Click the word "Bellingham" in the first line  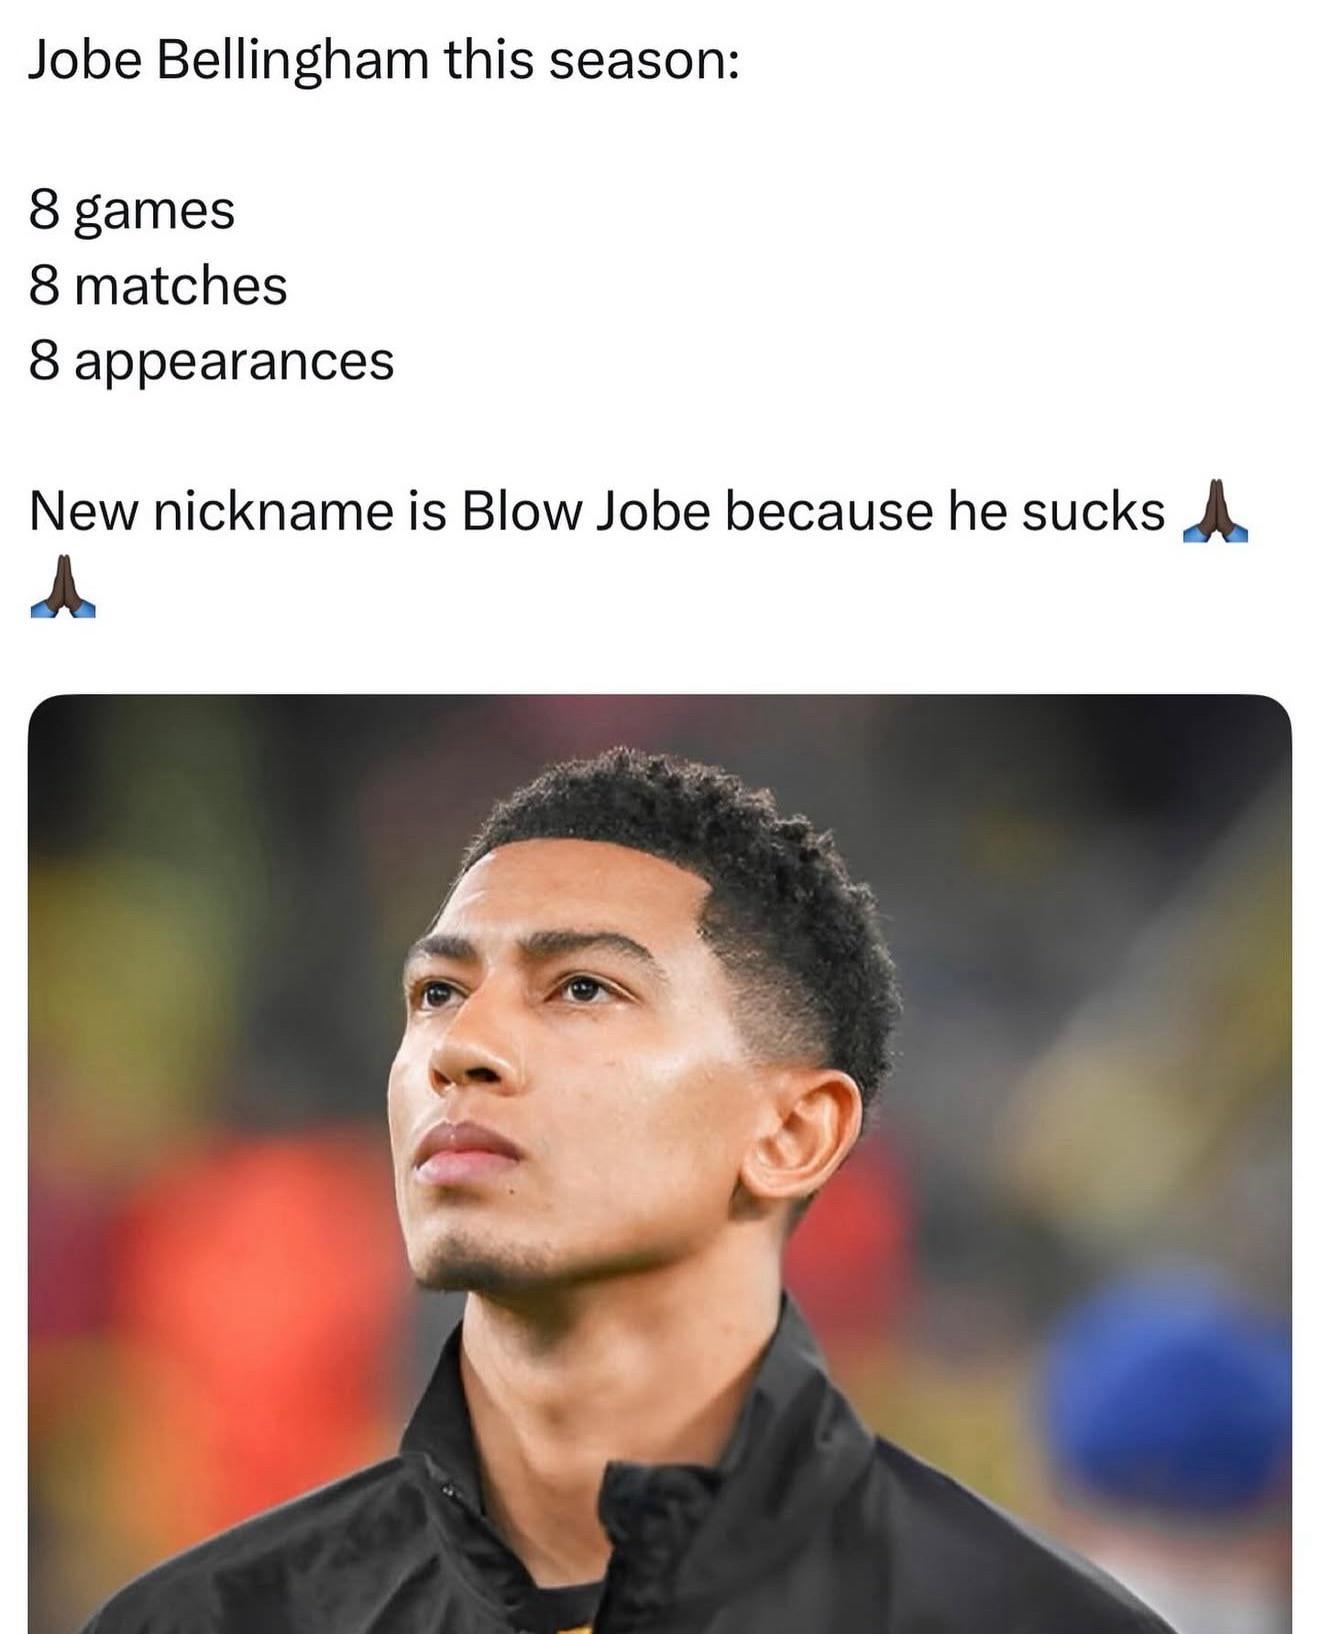tap(292, 61)
